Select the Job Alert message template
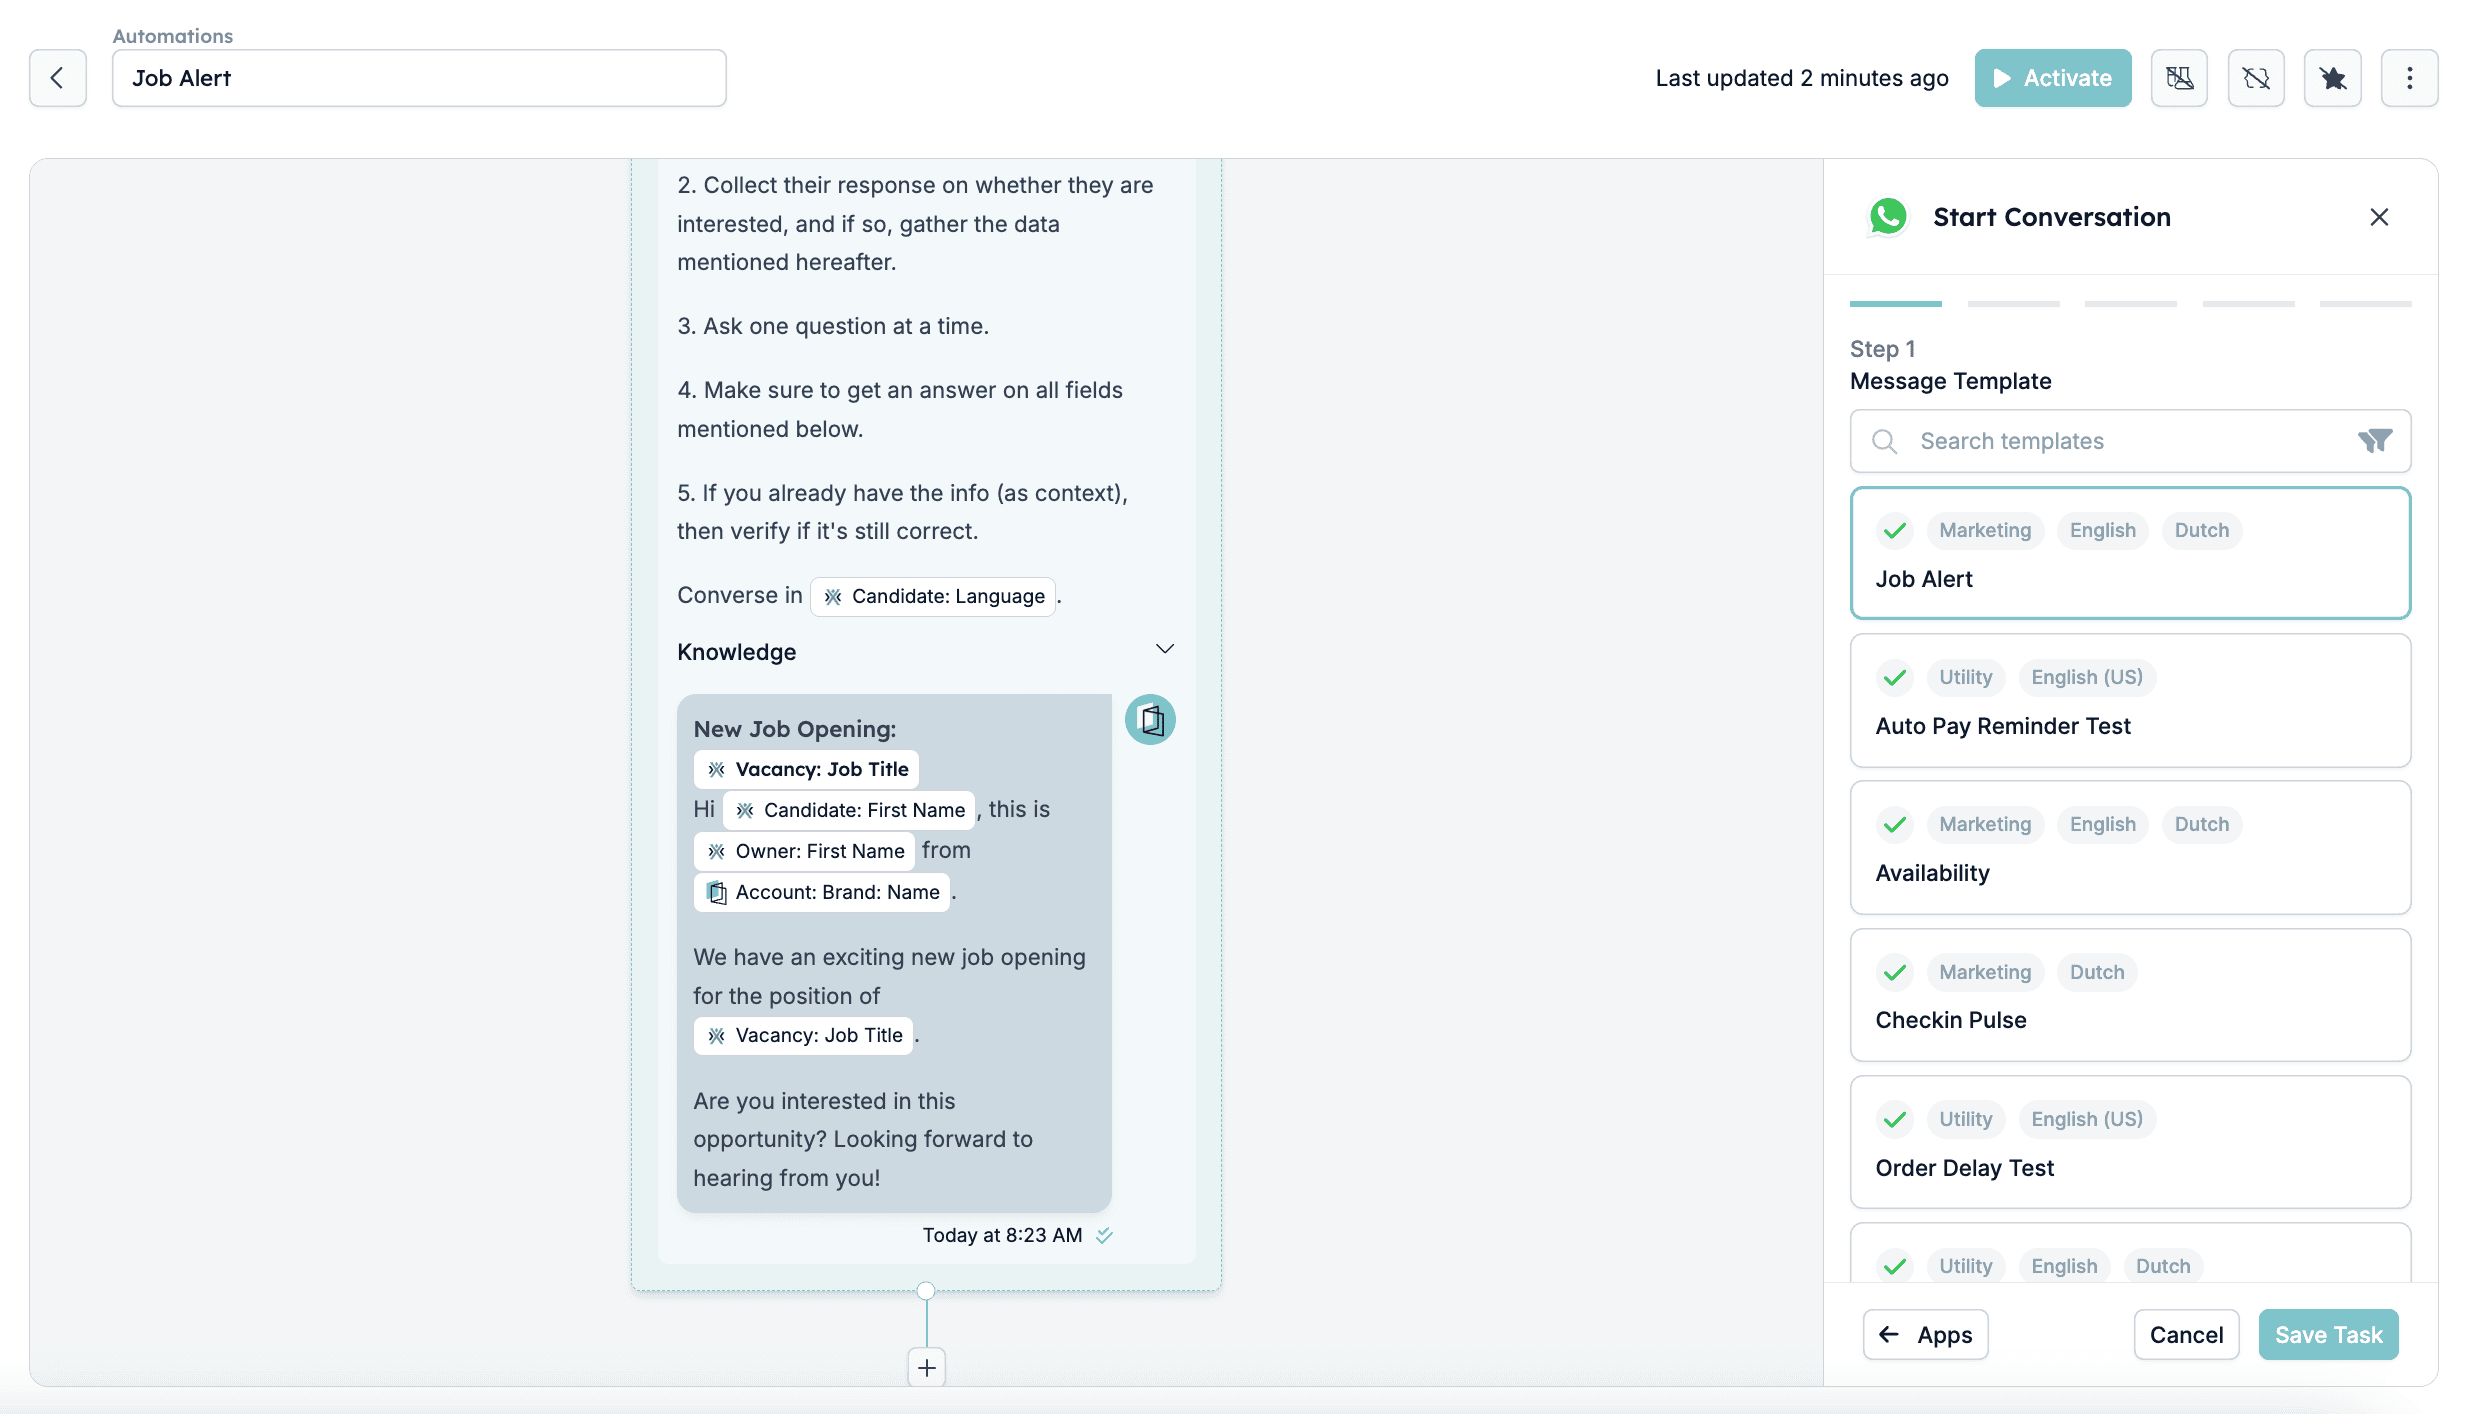The image size is (2468, 1414). [2130, 553]
